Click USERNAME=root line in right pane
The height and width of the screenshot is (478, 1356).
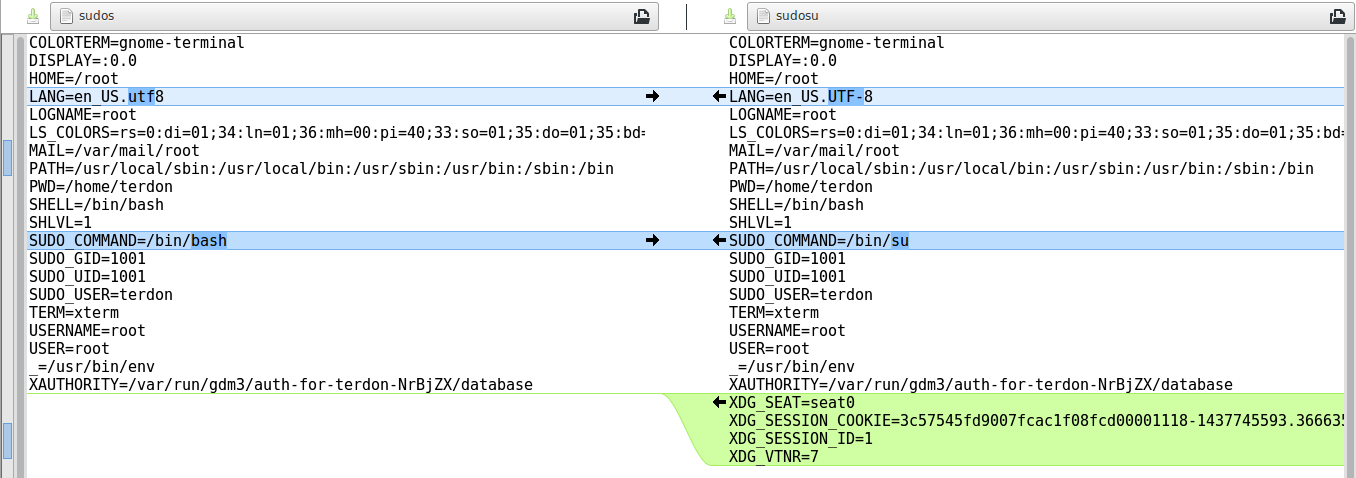tap(787, 331)
